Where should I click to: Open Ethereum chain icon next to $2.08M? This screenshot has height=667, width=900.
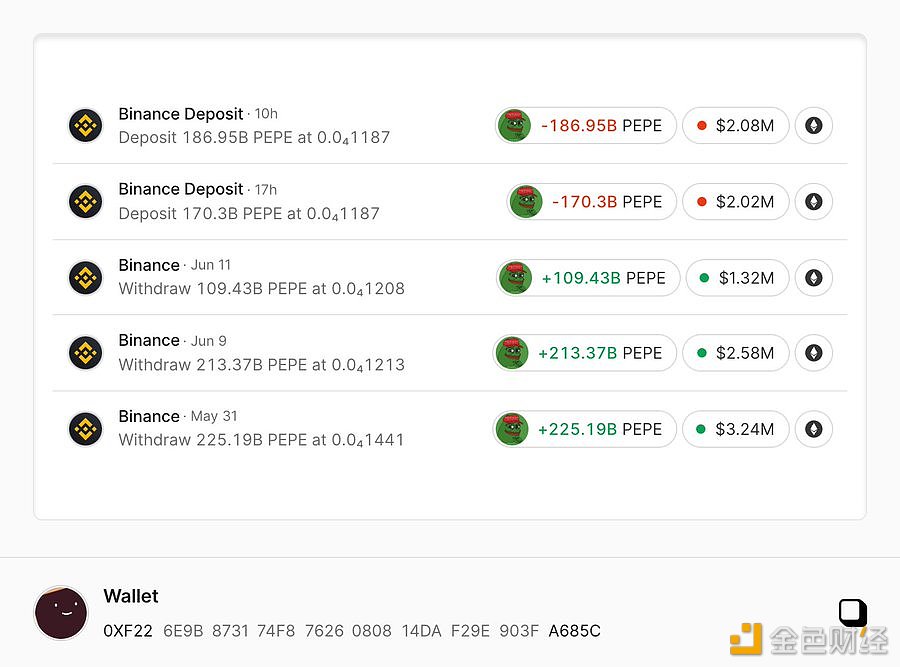pyautogui.click(x=814, y=125)
